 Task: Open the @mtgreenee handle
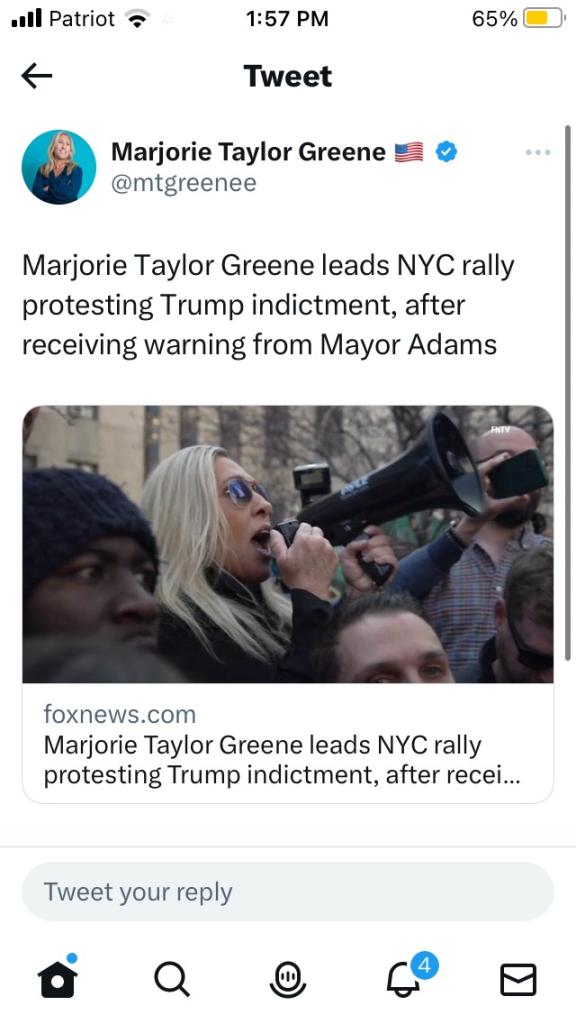pyautogui.click(x=184, y=184)
